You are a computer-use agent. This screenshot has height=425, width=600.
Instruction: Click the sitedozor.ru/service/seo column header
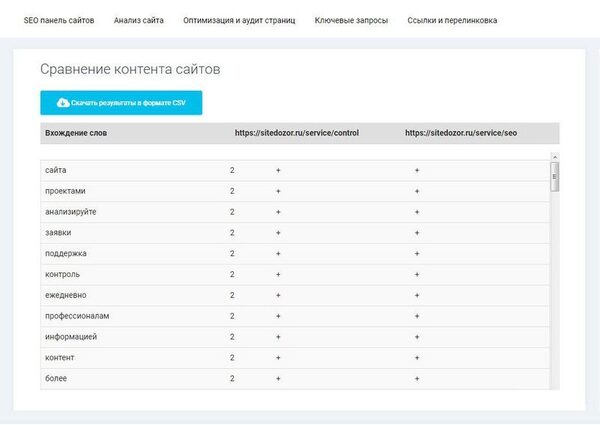(461, 133)
